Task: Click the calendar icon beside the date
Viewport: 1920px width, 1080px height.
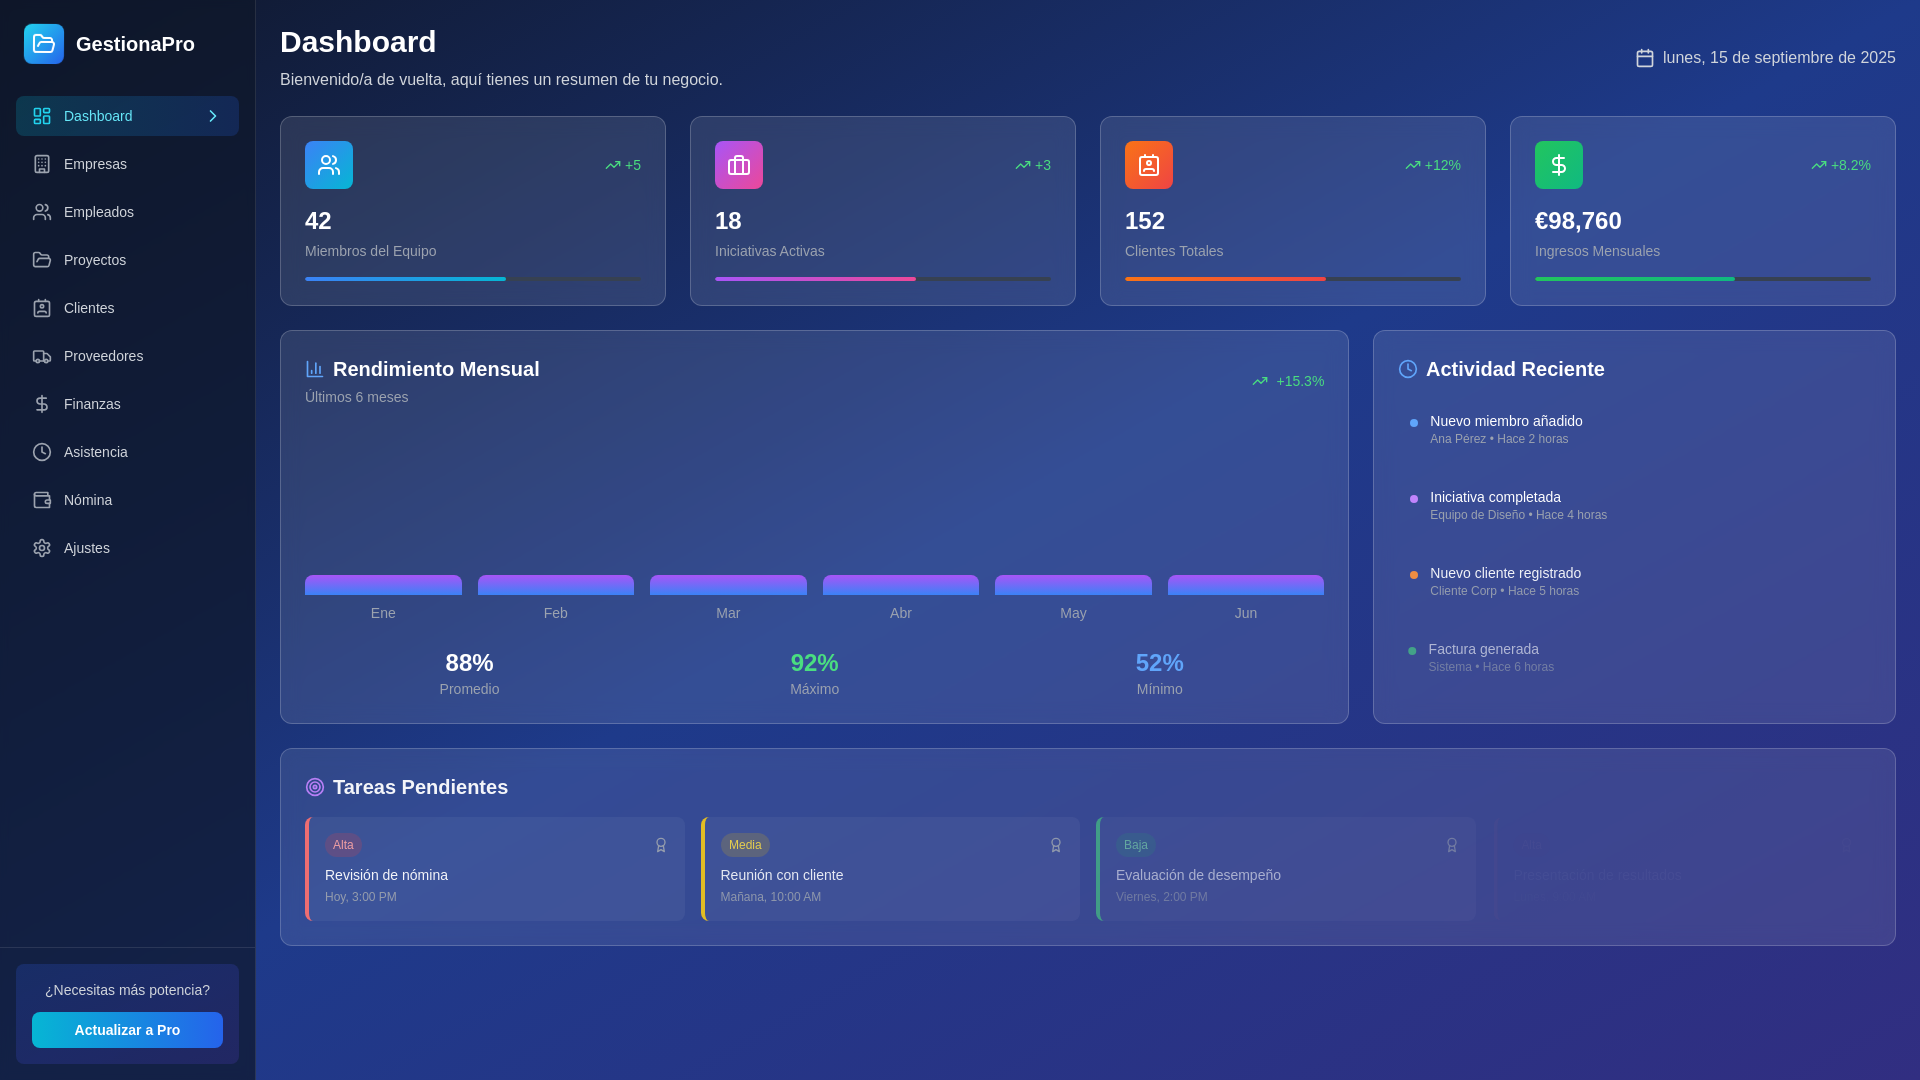Action: pyautogui.click(x=1645, y=58)
